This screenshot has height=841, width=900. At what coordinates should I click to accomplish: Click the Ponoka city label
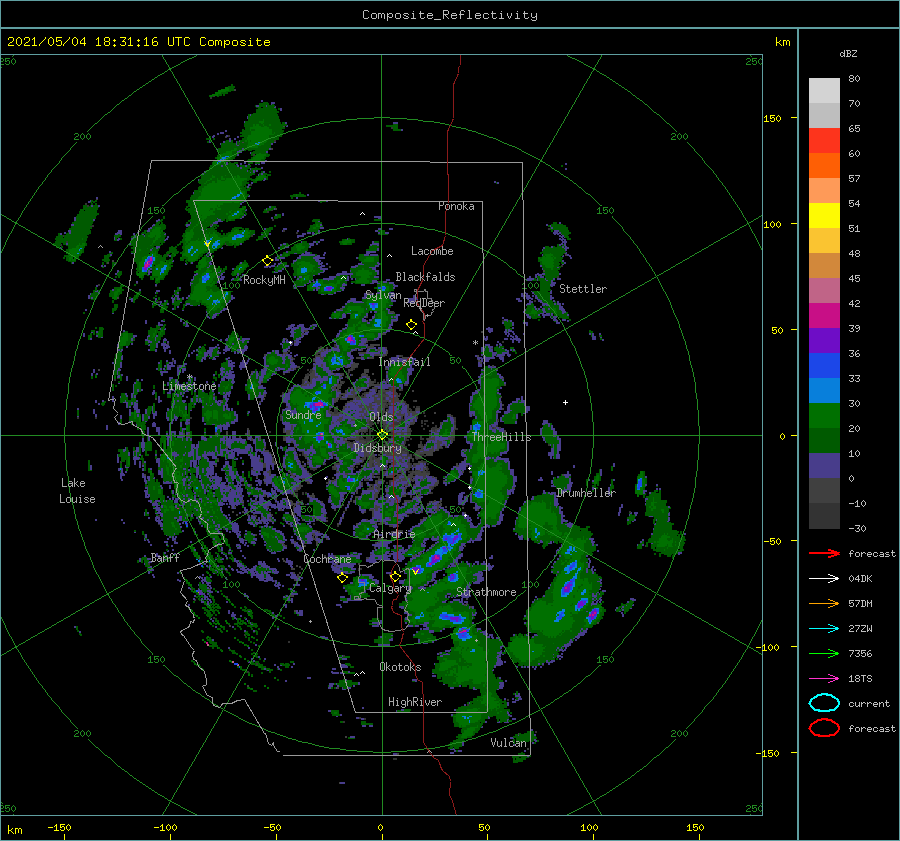[456, 206]
